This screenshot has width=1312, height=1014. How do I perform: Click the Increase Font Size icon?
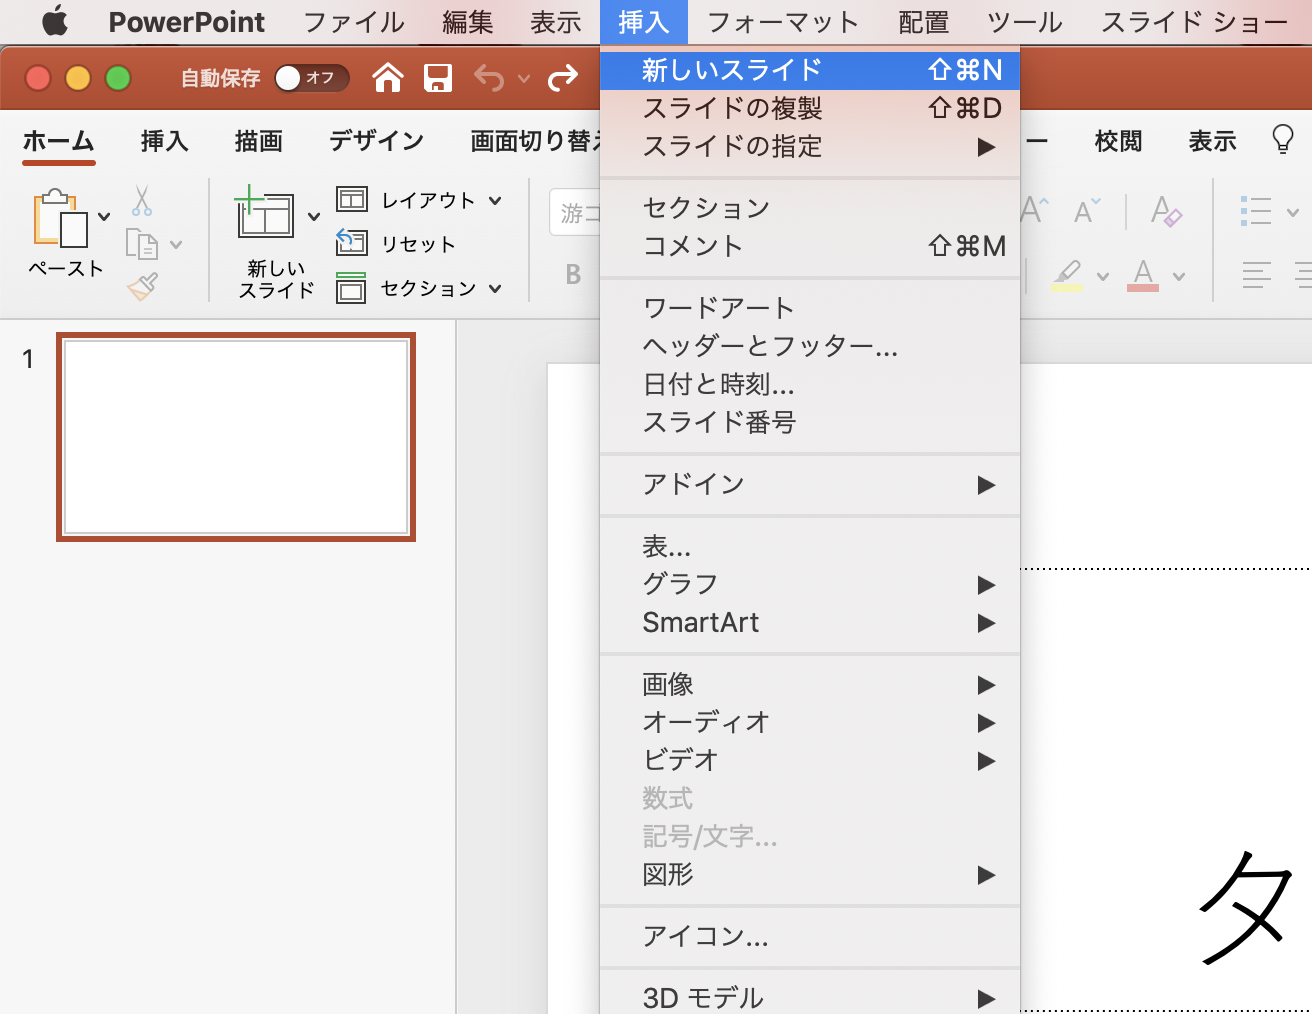(1035, 210)
